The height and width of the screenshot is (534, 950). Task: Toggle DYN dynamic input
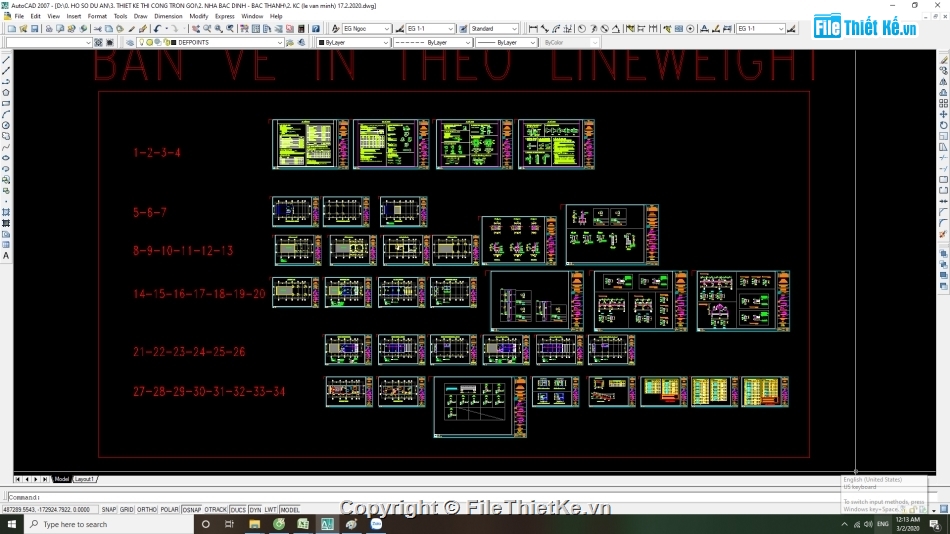tap(255, 510)
